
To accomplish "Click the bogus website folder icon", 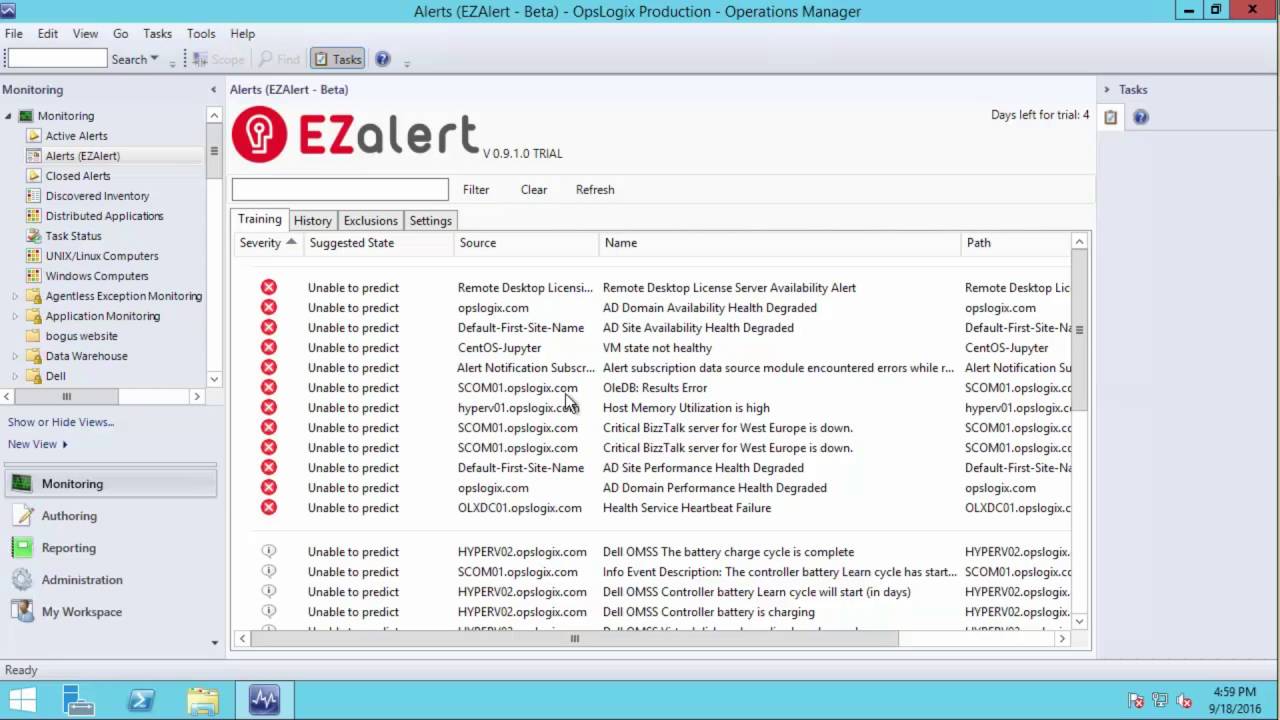I will point(33,336).
